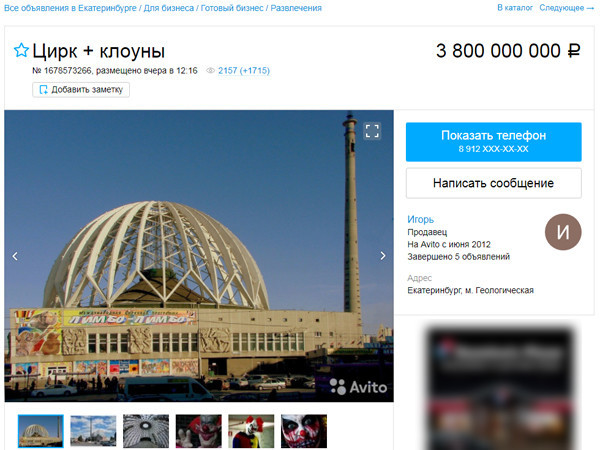
Task: Click the seller avatar with letter И
Action: point(563,232)
